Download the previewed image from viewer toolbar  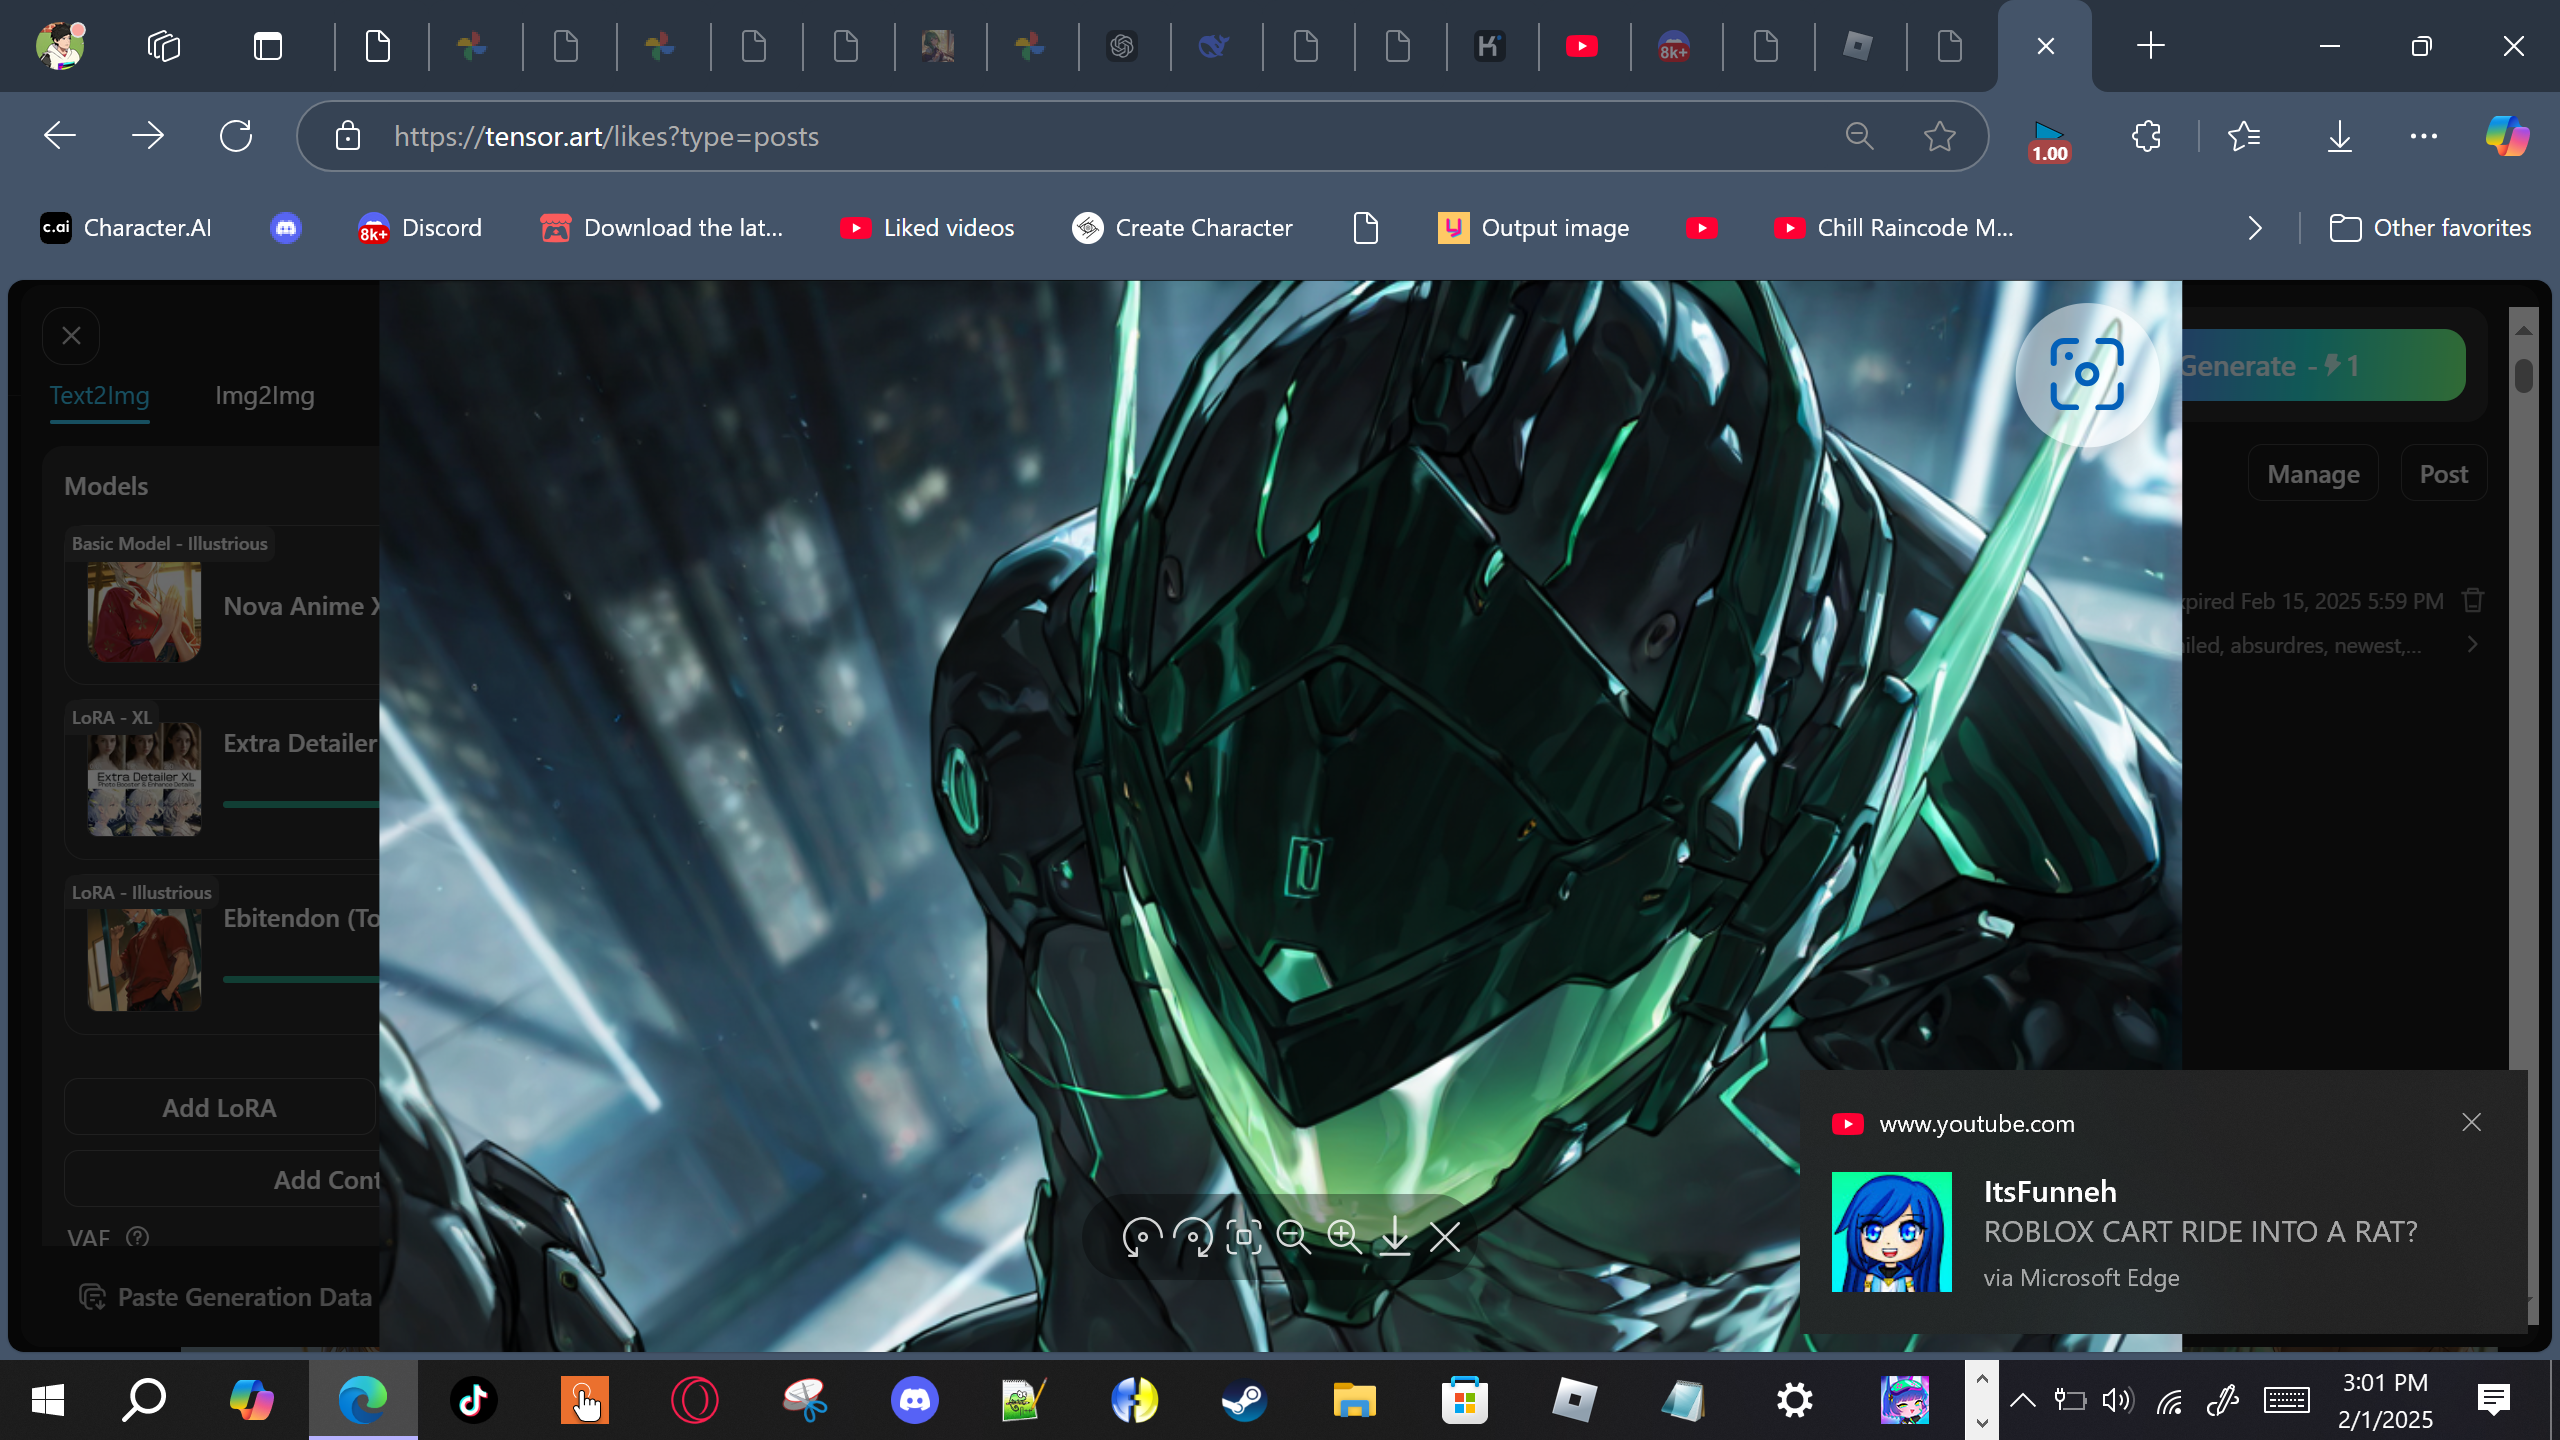(1394, 1237)
